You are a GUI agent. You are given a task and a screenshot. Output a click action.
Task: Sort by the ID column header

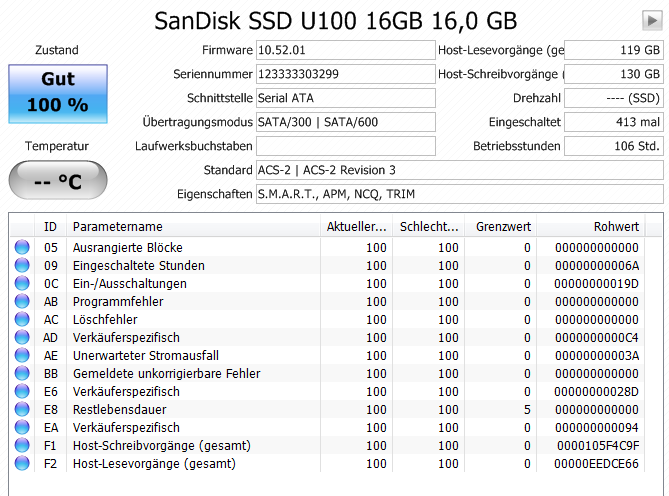pos(50,226)
